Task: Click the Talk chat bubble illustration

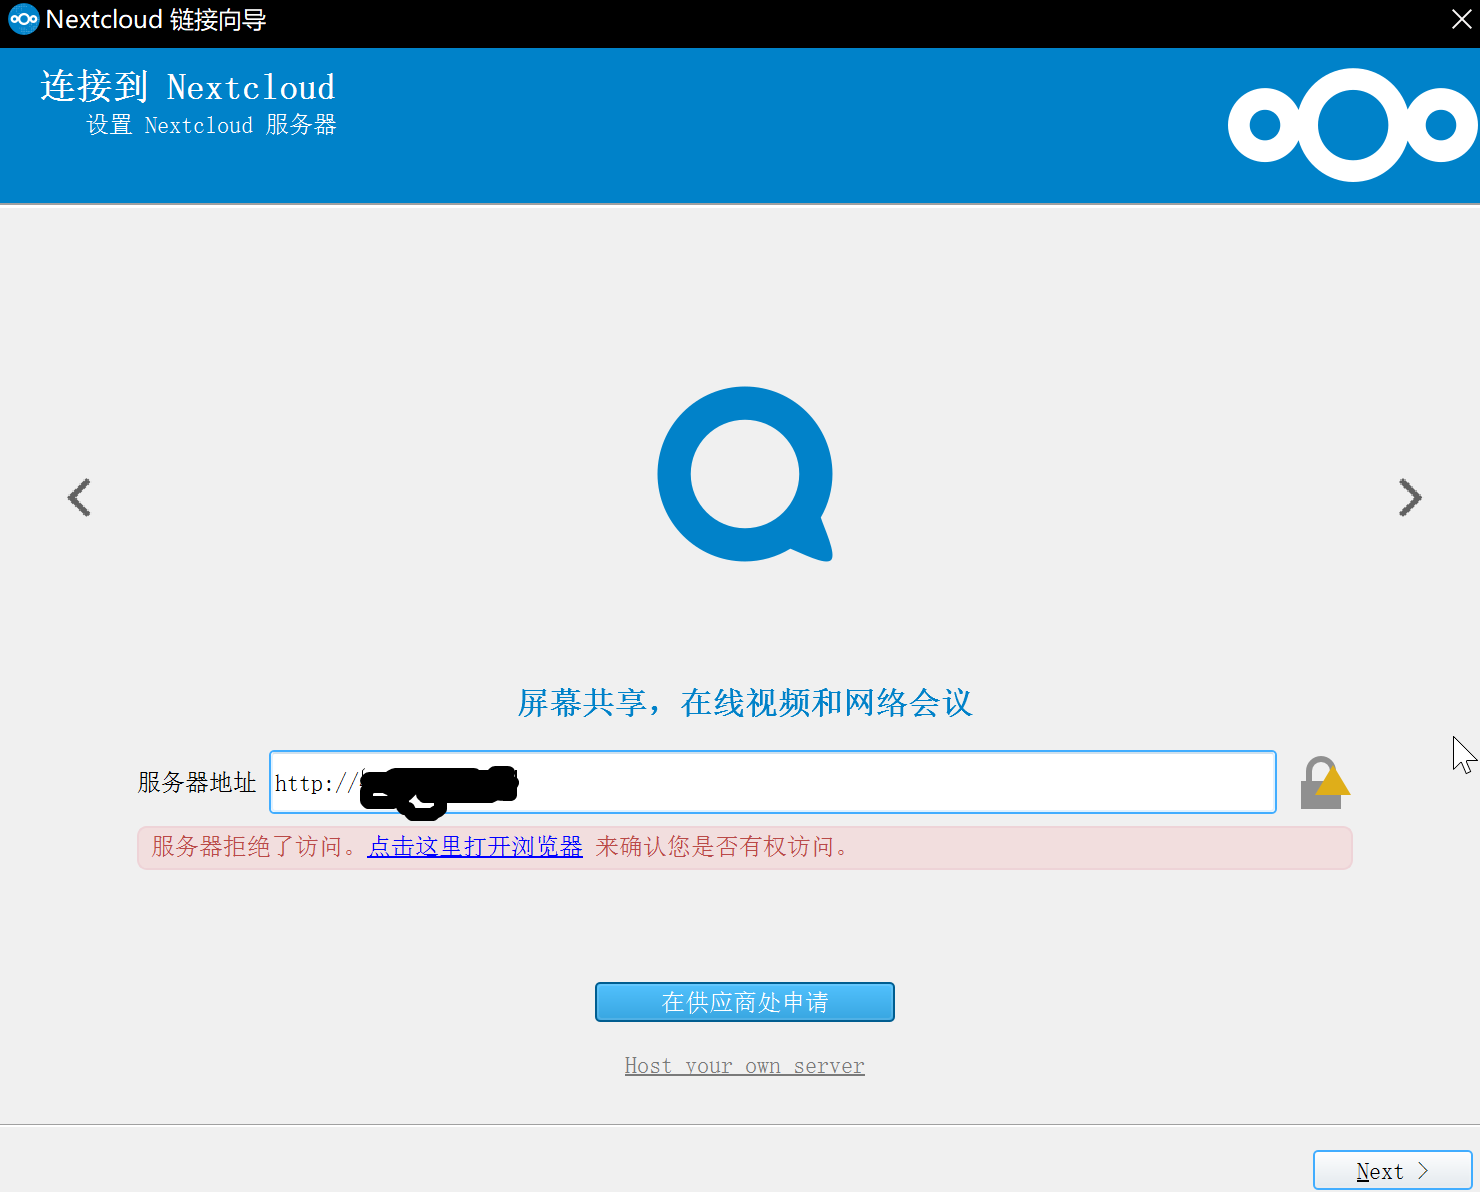Action: (745, 474)
